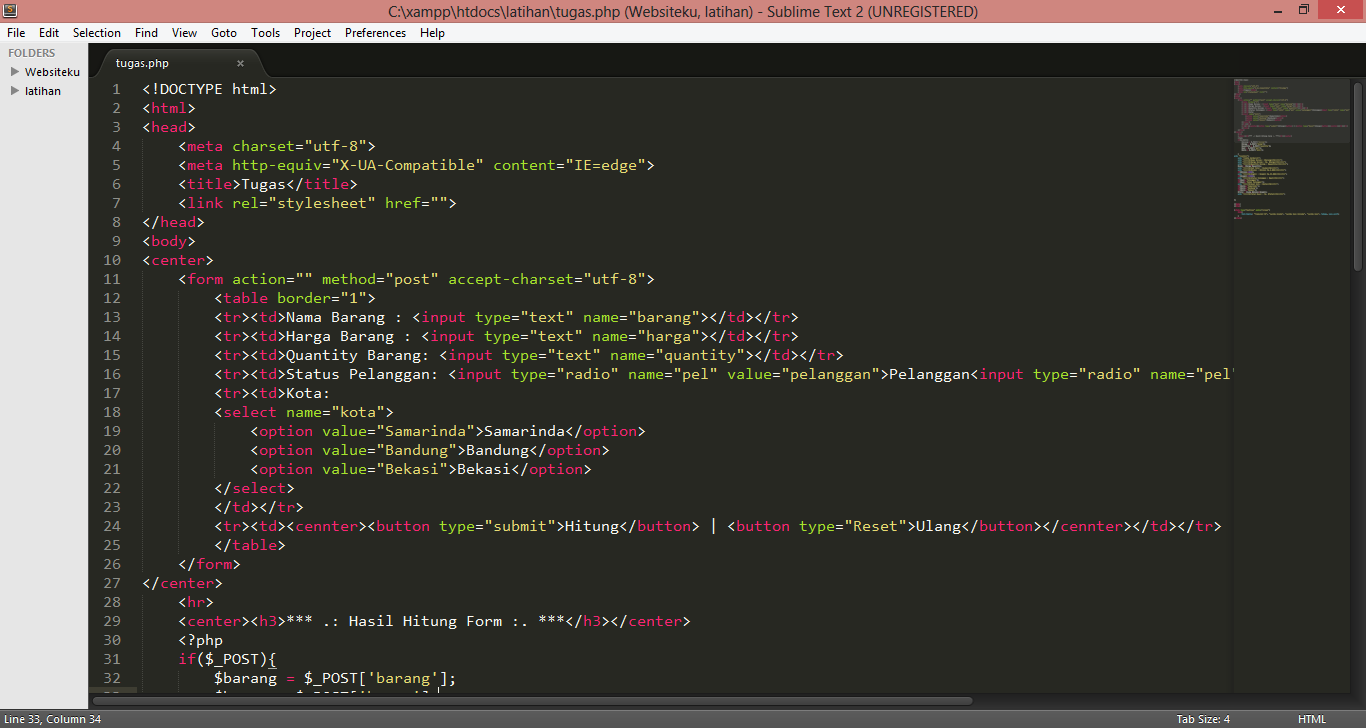The height and width of the screenshot is (728, 1366).
Task: Open the Tools menu
Action: point(265,32)
